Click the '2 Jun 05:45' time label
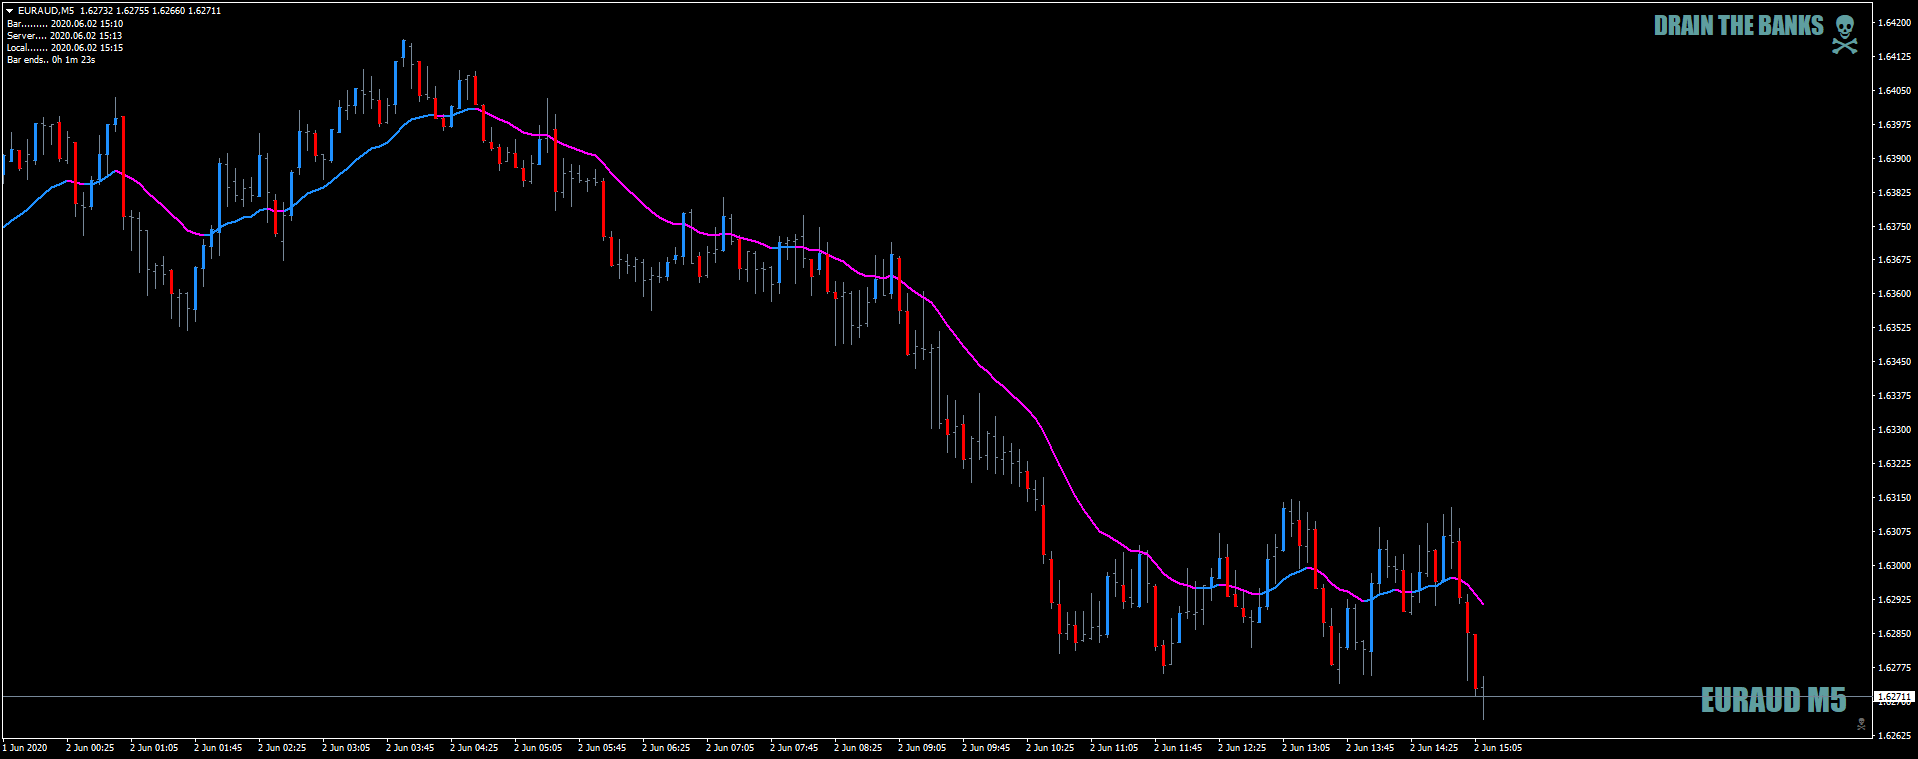The image size is (1918, 759). [602, 747]
